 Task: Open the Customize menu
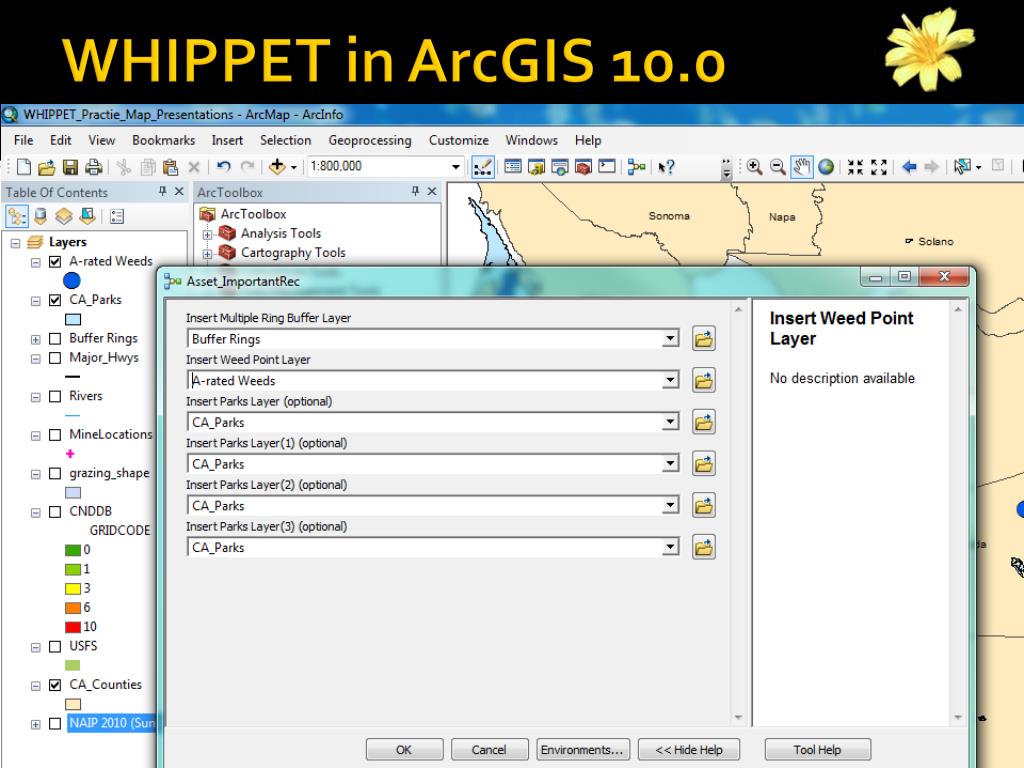pyautogui.click(x=458, y=140)
